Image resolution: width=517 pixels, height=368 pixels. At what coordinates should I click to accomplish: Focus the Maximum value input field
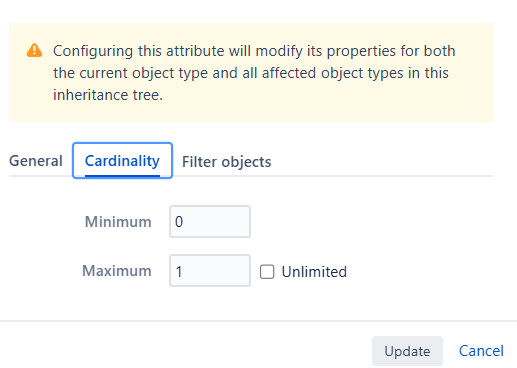coord(210,271)
